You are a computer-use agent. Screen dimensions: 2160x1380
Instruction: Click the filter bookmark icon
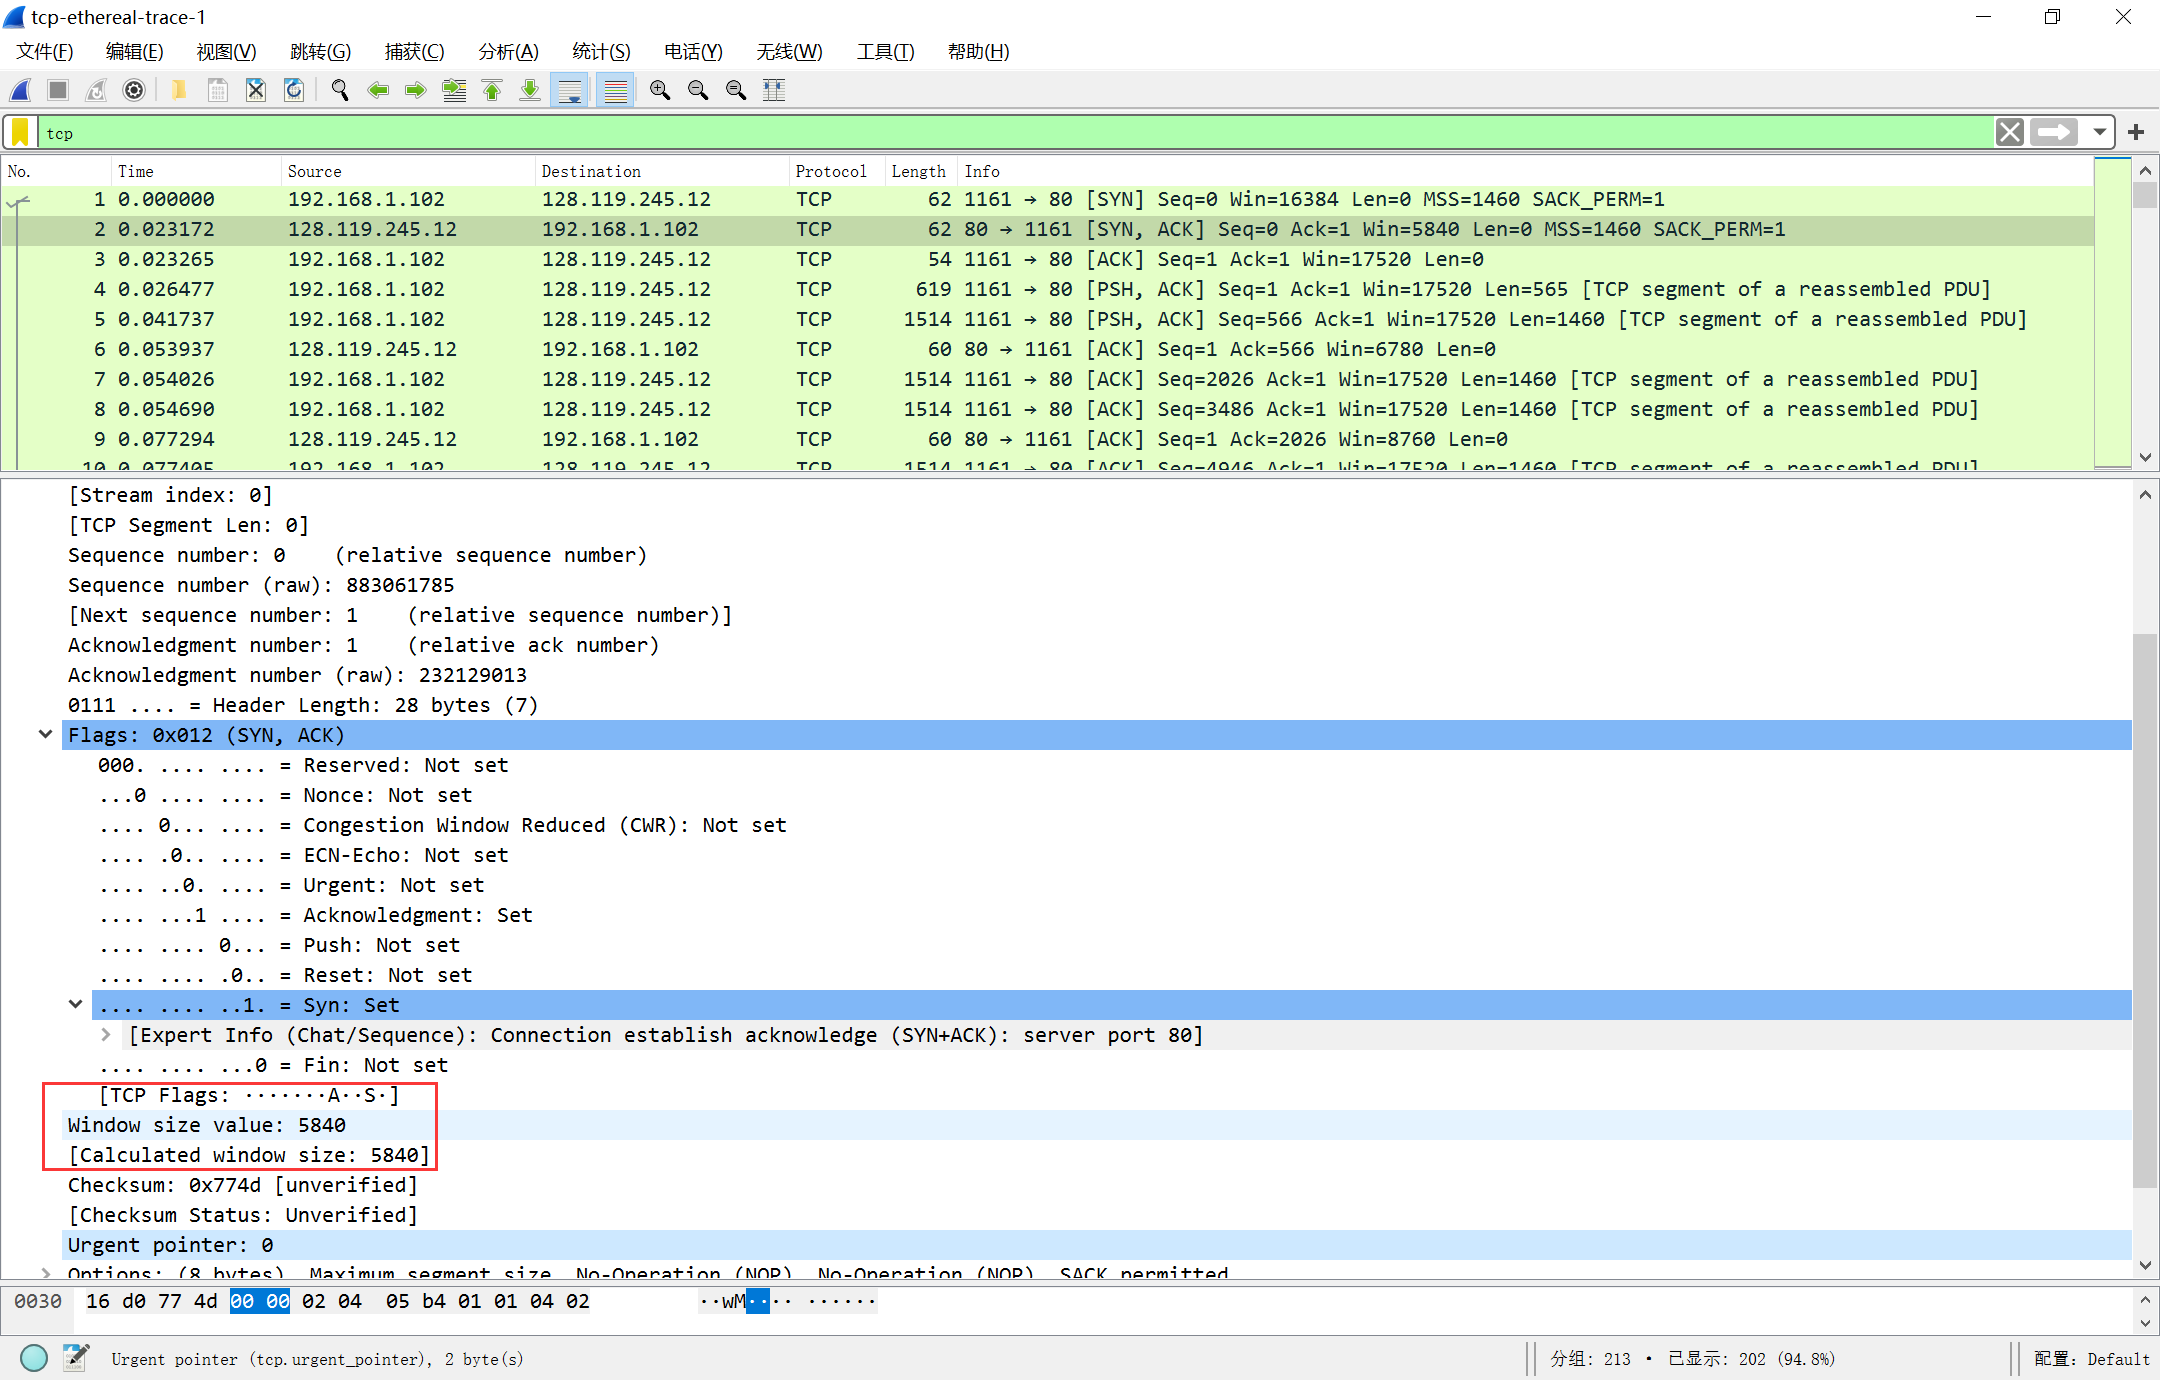[20, 132]
